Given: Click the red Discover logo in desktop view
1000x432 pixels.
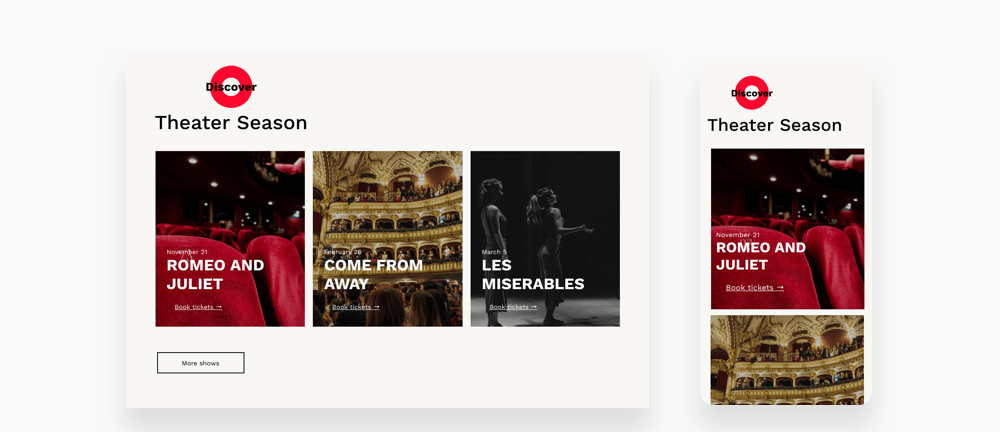Looking at the screenshot, I should (x=231, y=87).
